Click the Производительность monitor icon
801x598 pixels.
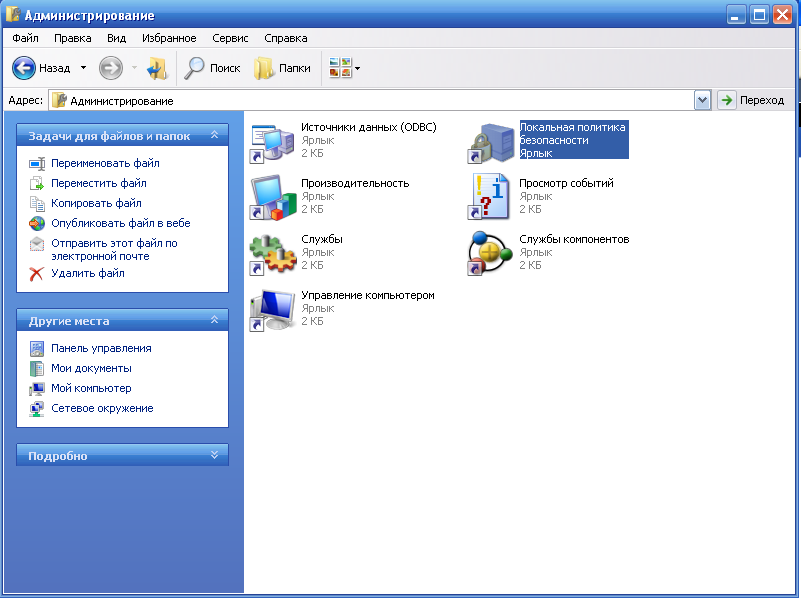(272, 198)
